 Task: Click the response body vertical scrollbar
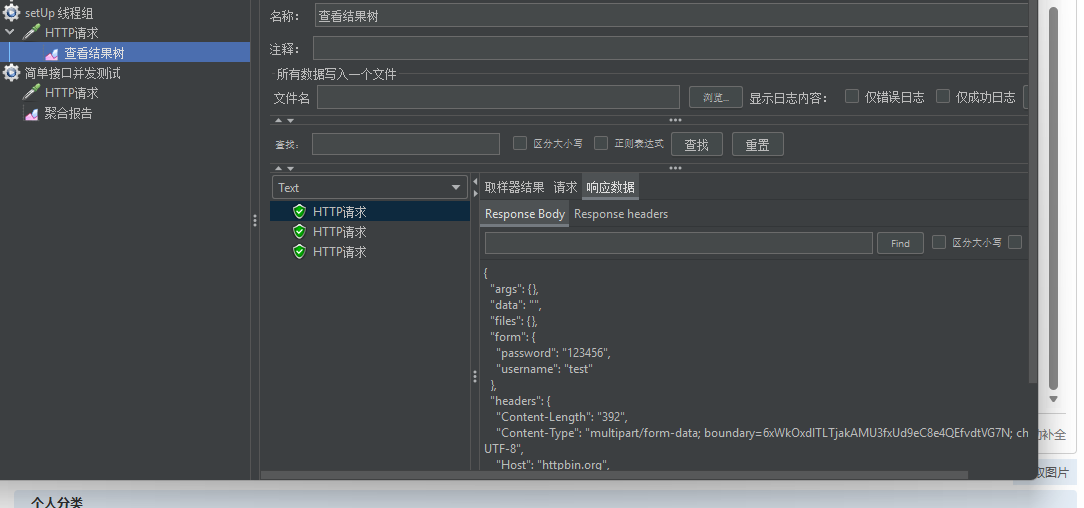(1033, 191)
